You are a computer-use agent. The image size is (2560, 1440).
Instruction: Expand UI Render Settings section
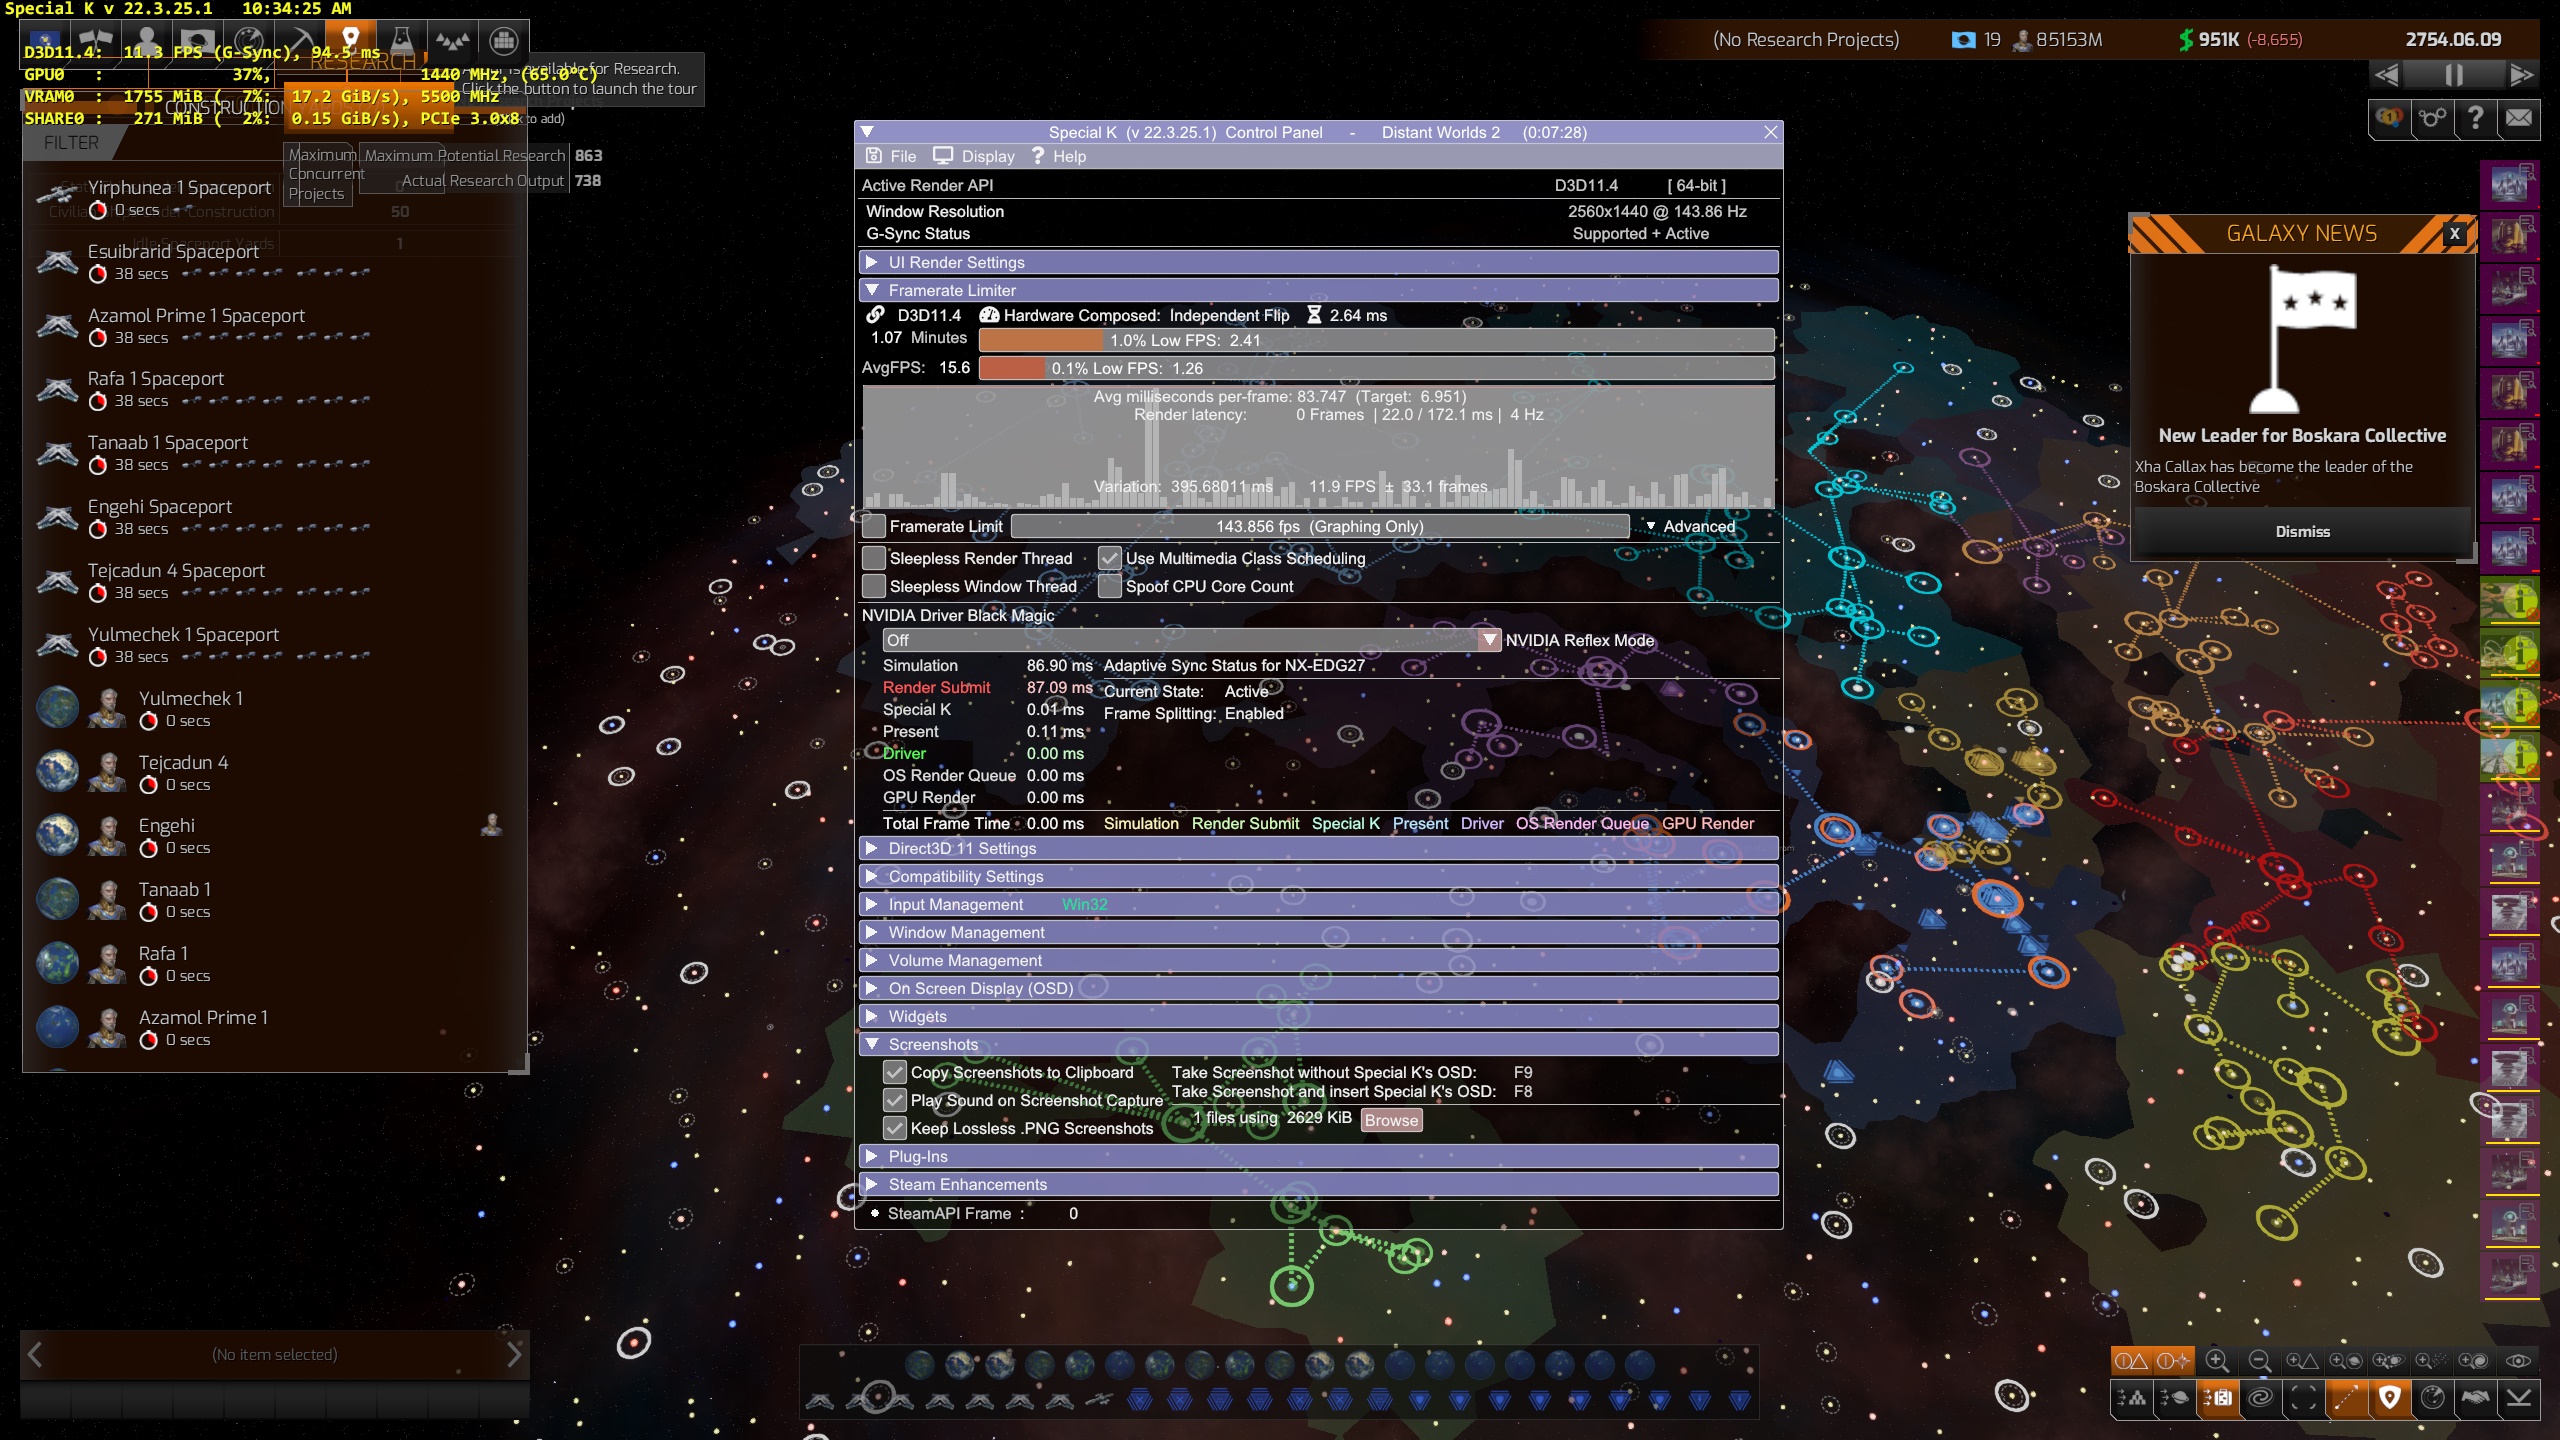coord(1318,262)
